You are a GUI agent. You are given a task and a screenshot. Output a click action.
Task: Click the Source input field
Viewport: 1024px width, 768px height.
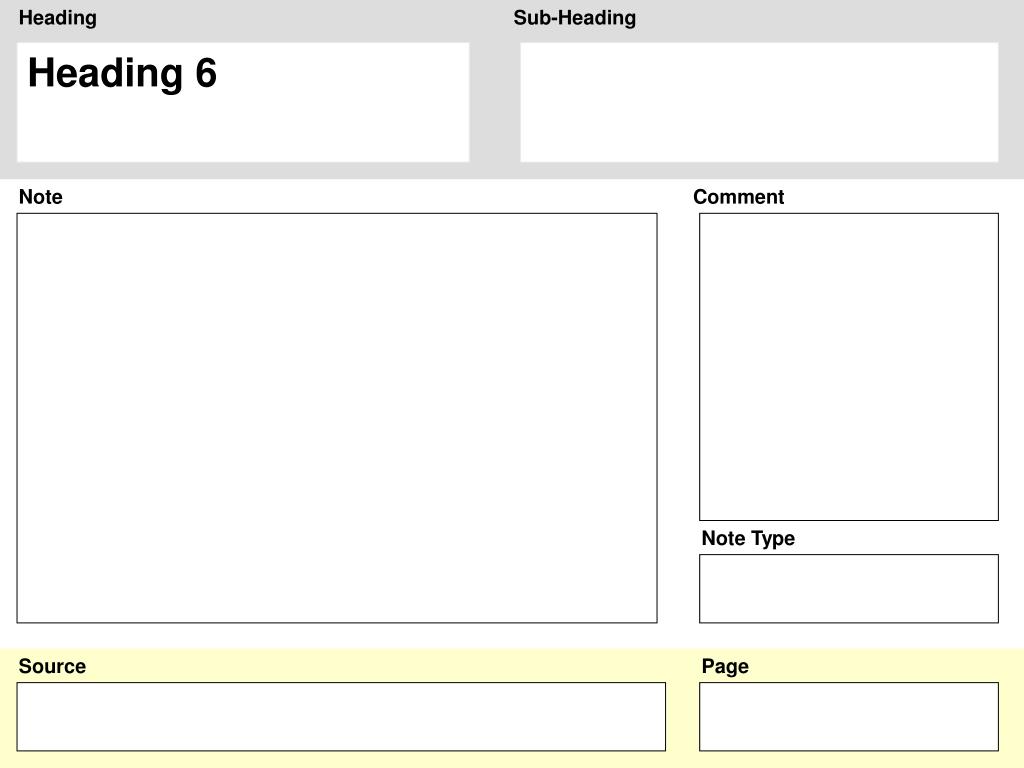(x=341, y=716)
